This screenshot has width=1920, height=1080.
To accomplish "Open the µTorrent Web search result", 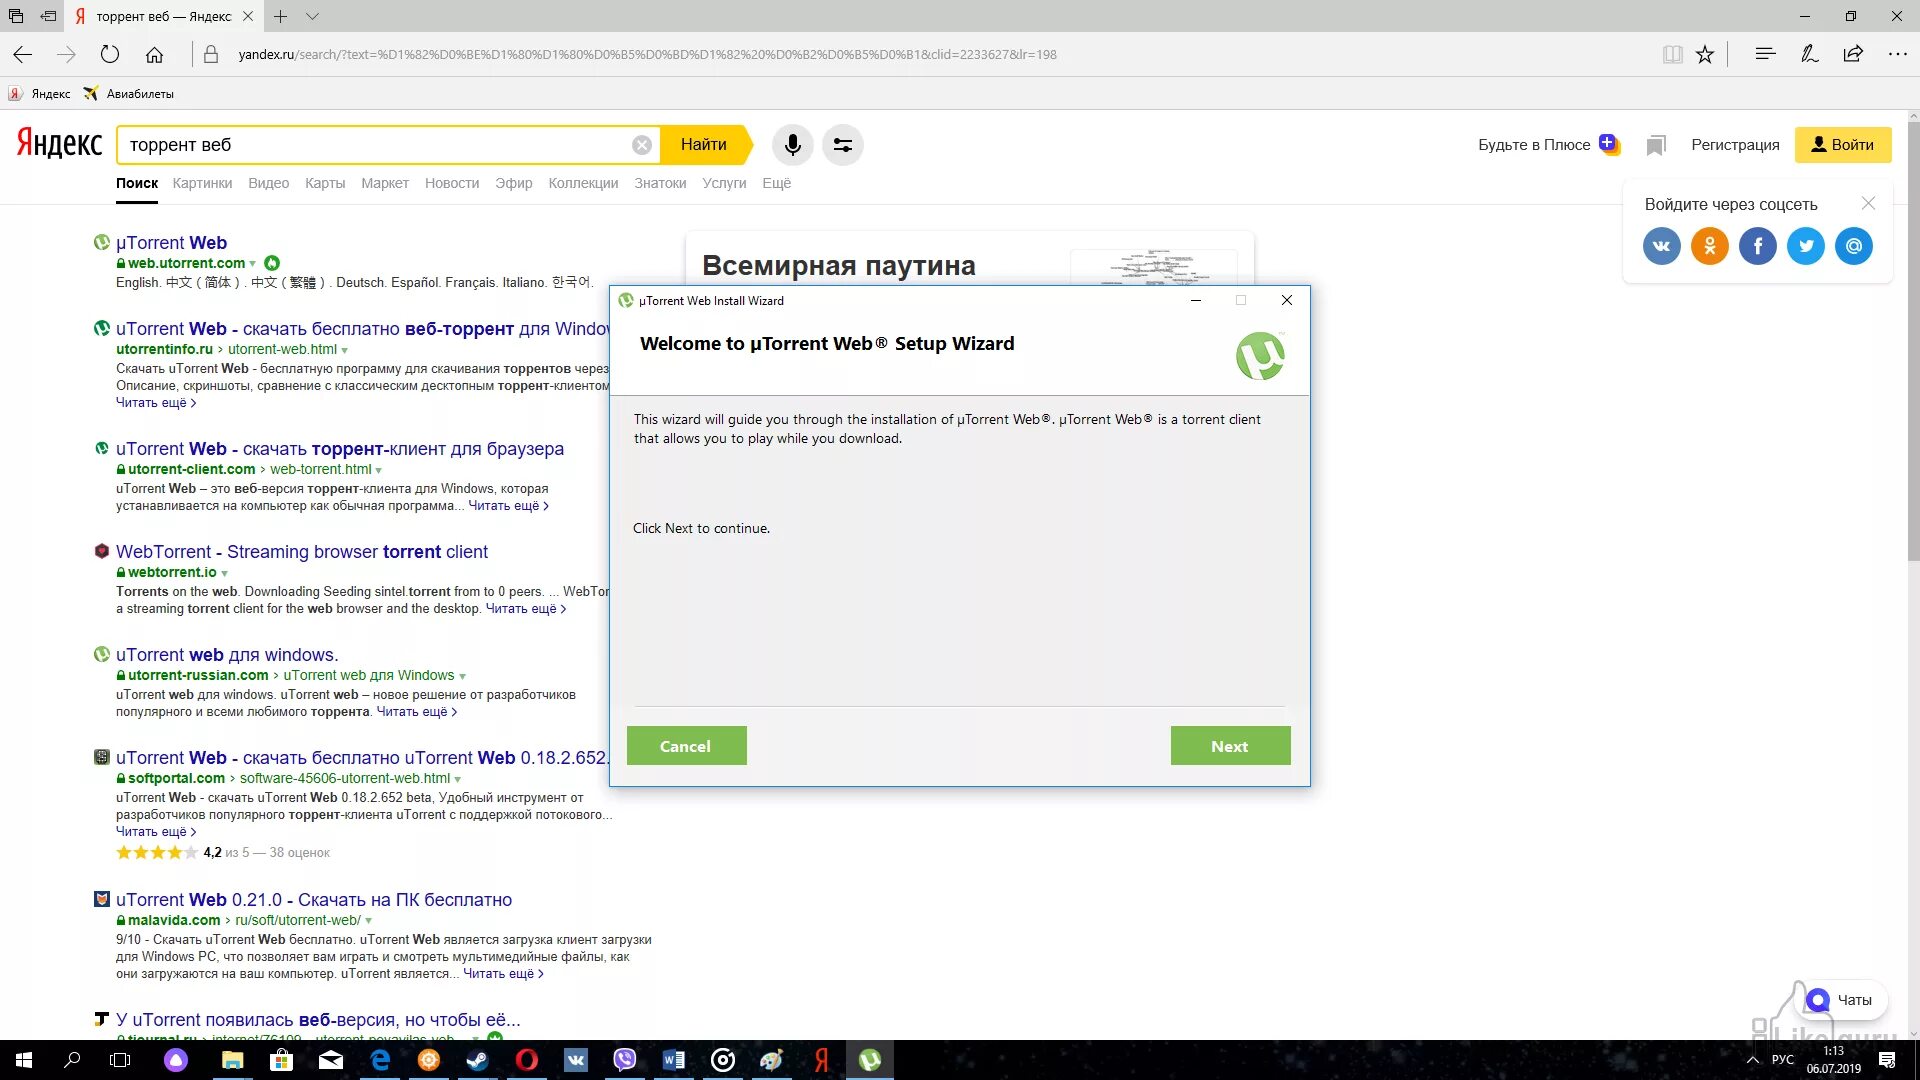I will click(x=171, y=243).
